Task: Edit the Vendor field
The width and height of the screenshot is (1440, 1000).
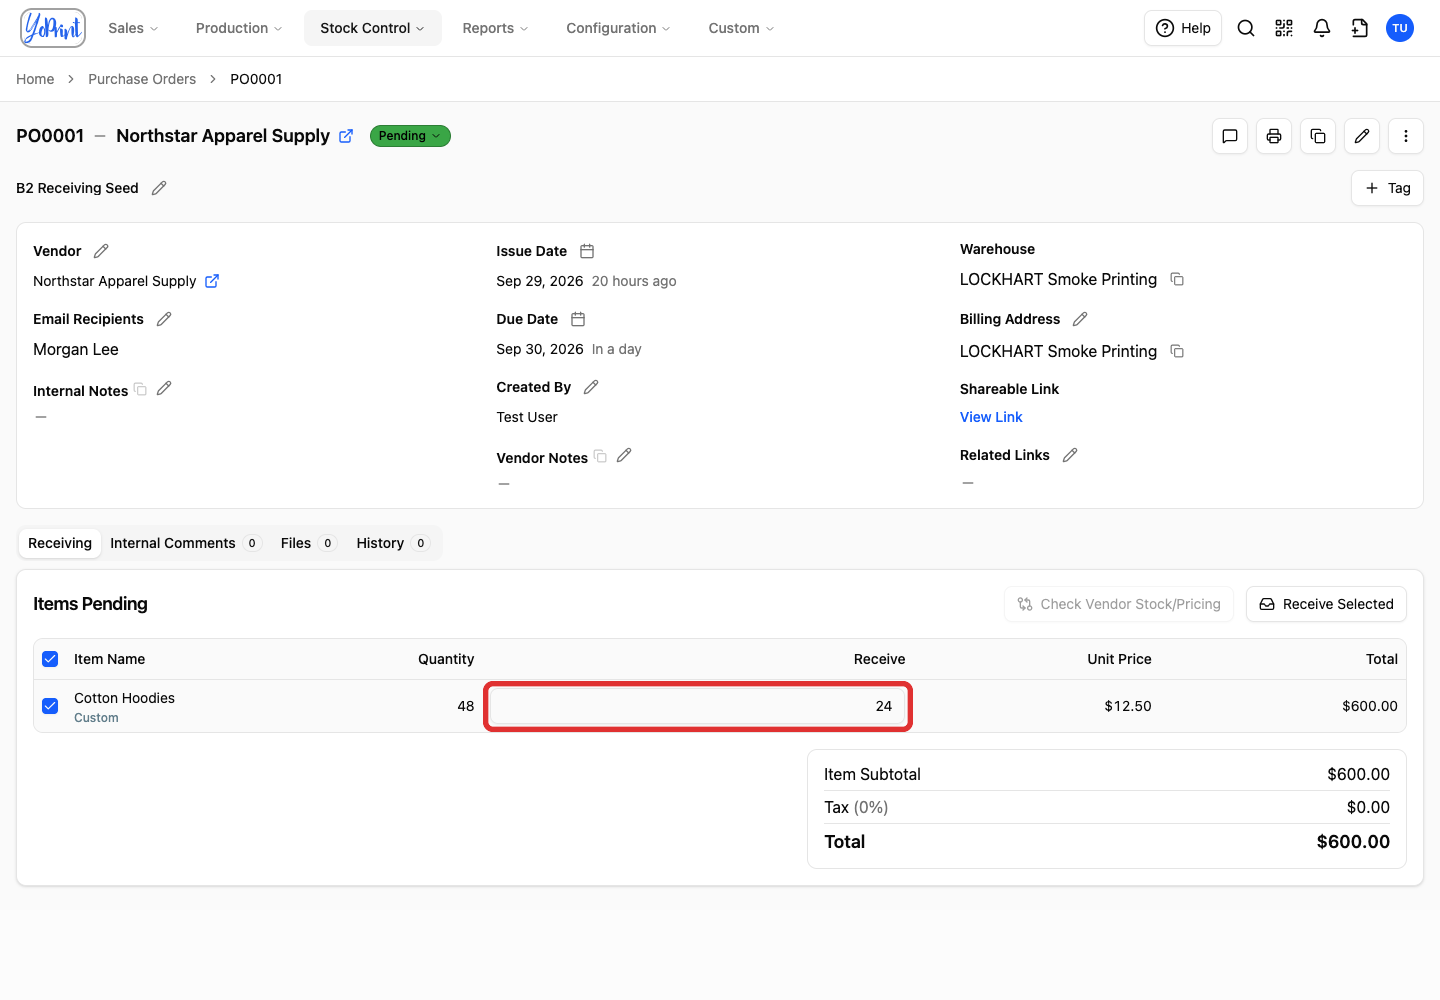Action: (x=101, y=251)
